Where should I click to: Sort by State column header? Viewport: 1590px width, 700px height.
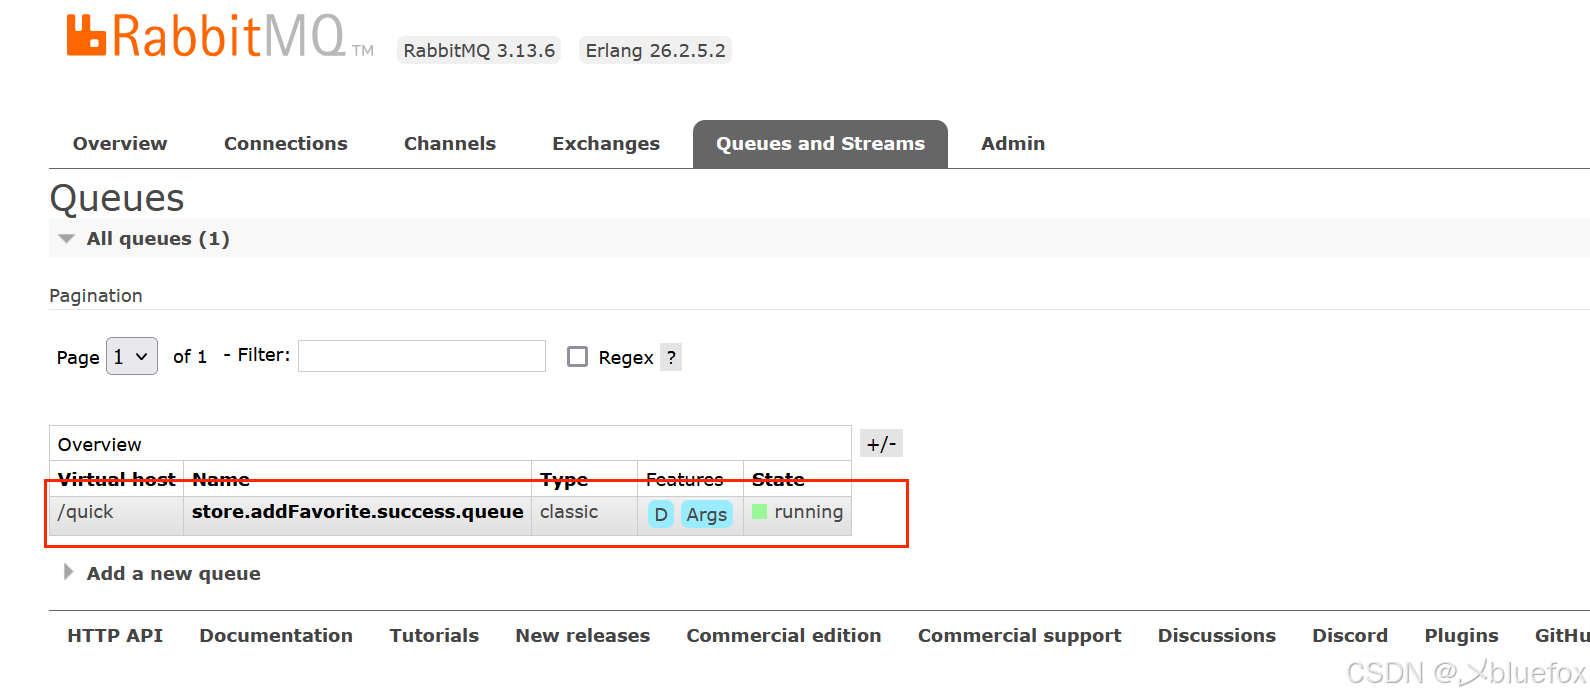pyautogui.click(x=778, y=479)
